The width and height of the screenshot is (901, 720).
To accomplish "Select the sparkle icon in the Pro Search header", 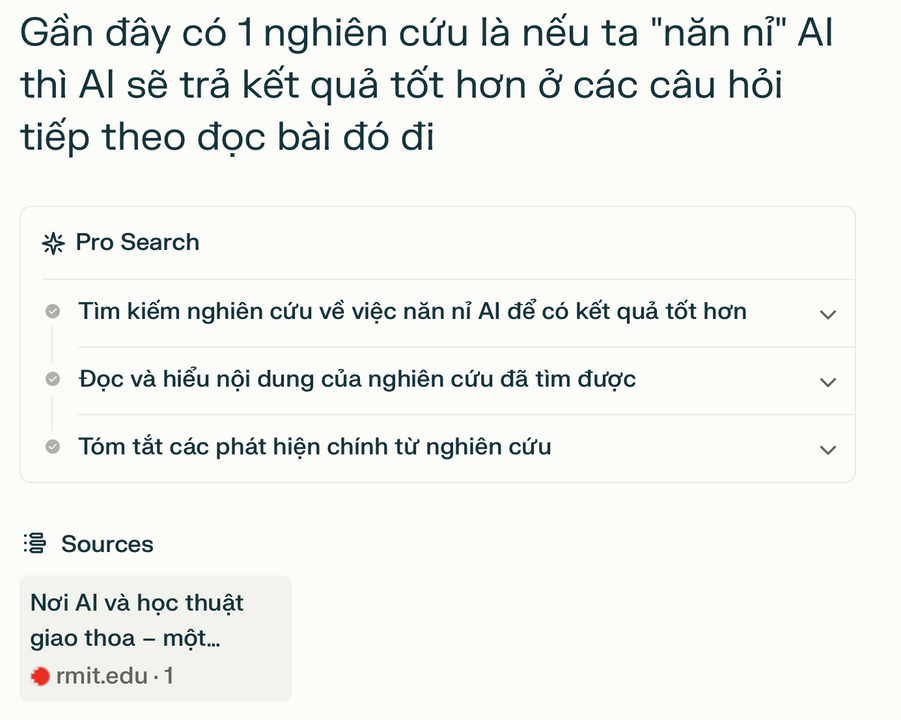I will tap(52, 242).
